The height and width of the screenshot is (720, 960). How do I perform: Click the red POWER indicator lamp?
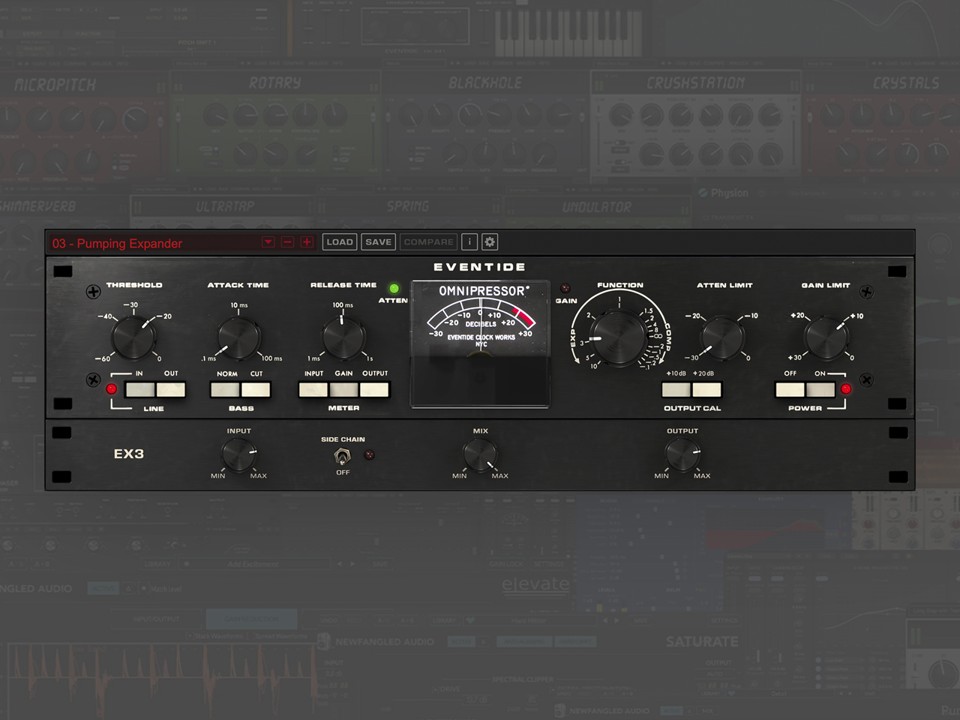click(x=846, y=389)
